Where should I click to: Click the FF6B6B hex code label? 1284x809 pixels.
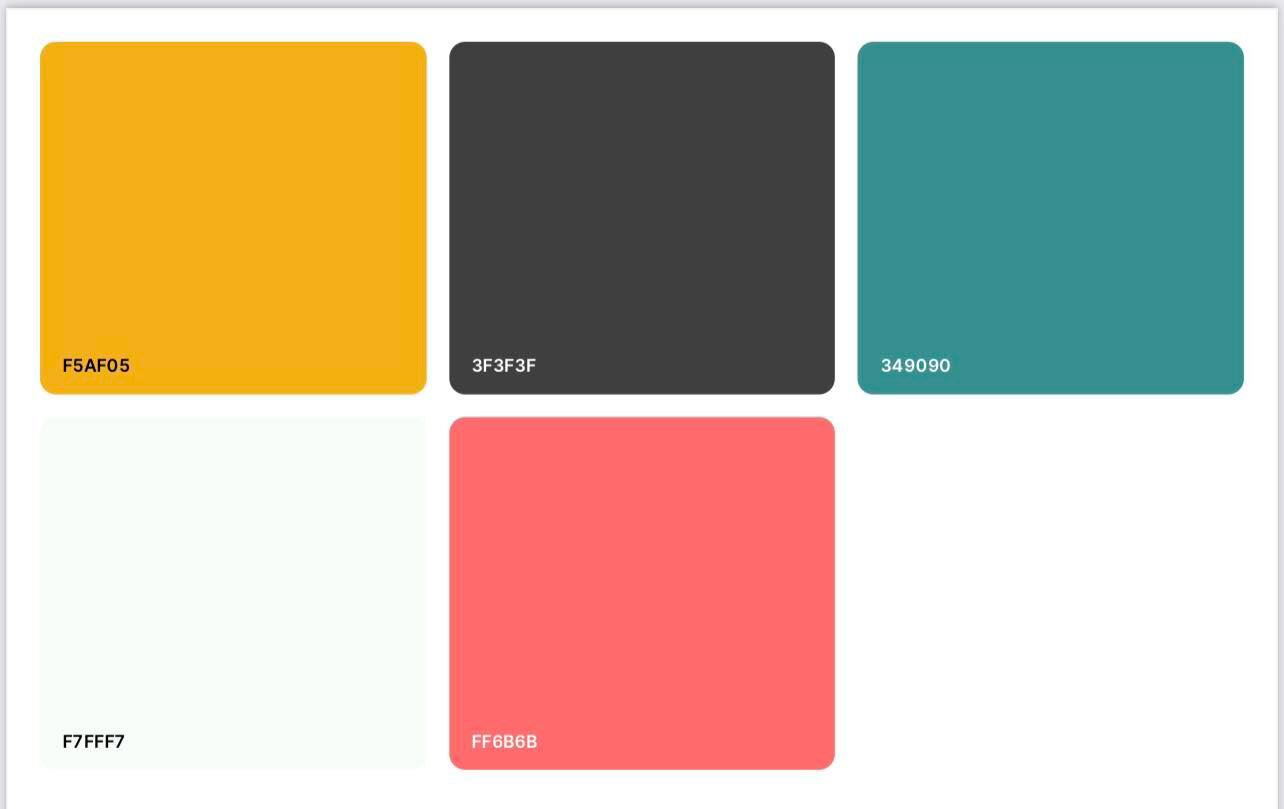(504, 742)
